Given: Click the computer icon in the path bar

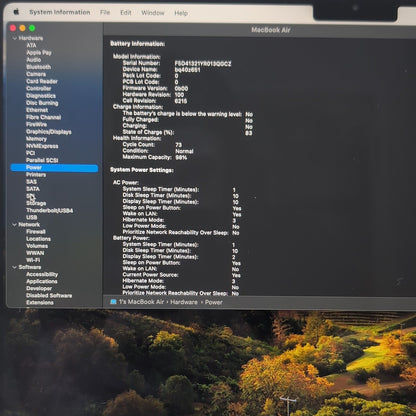Looking at the screenshot, I should click(113, 302).
